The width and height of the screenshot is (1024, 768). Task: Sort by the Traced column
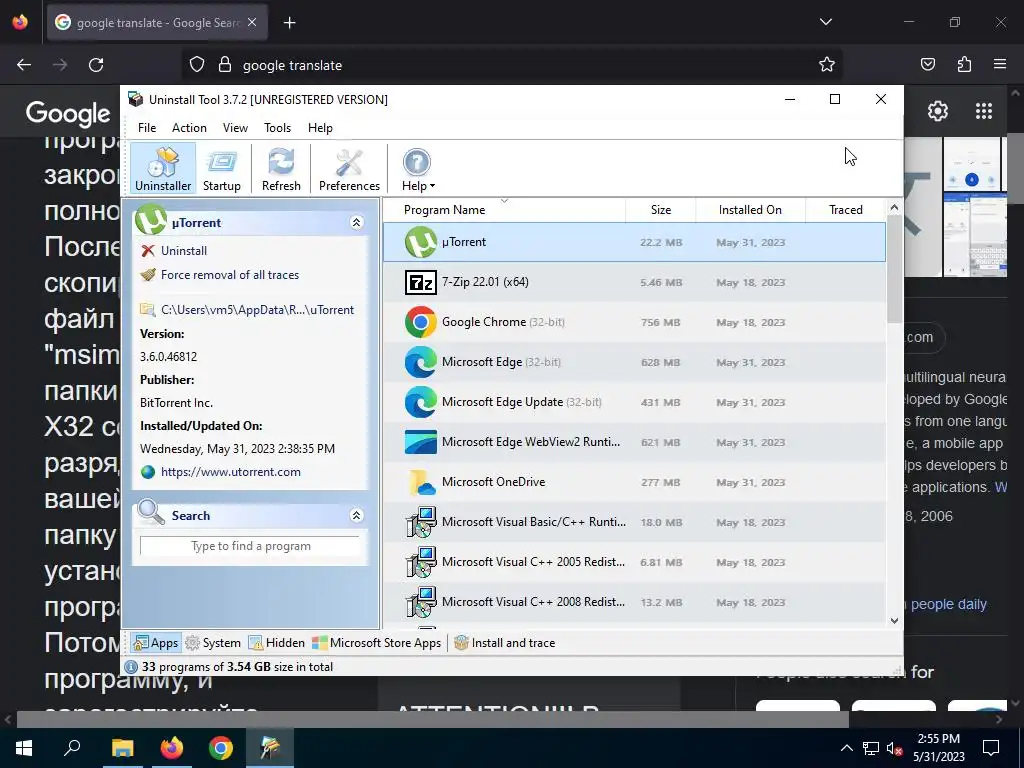coord(845,210)
